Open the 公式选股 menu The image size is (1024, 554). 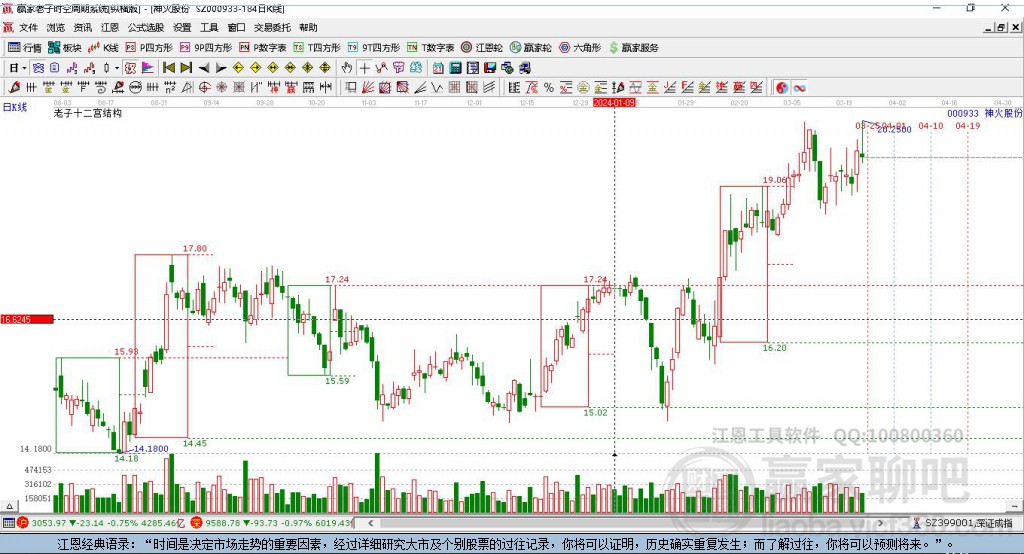pyautogui.click(x=146, y=27)
